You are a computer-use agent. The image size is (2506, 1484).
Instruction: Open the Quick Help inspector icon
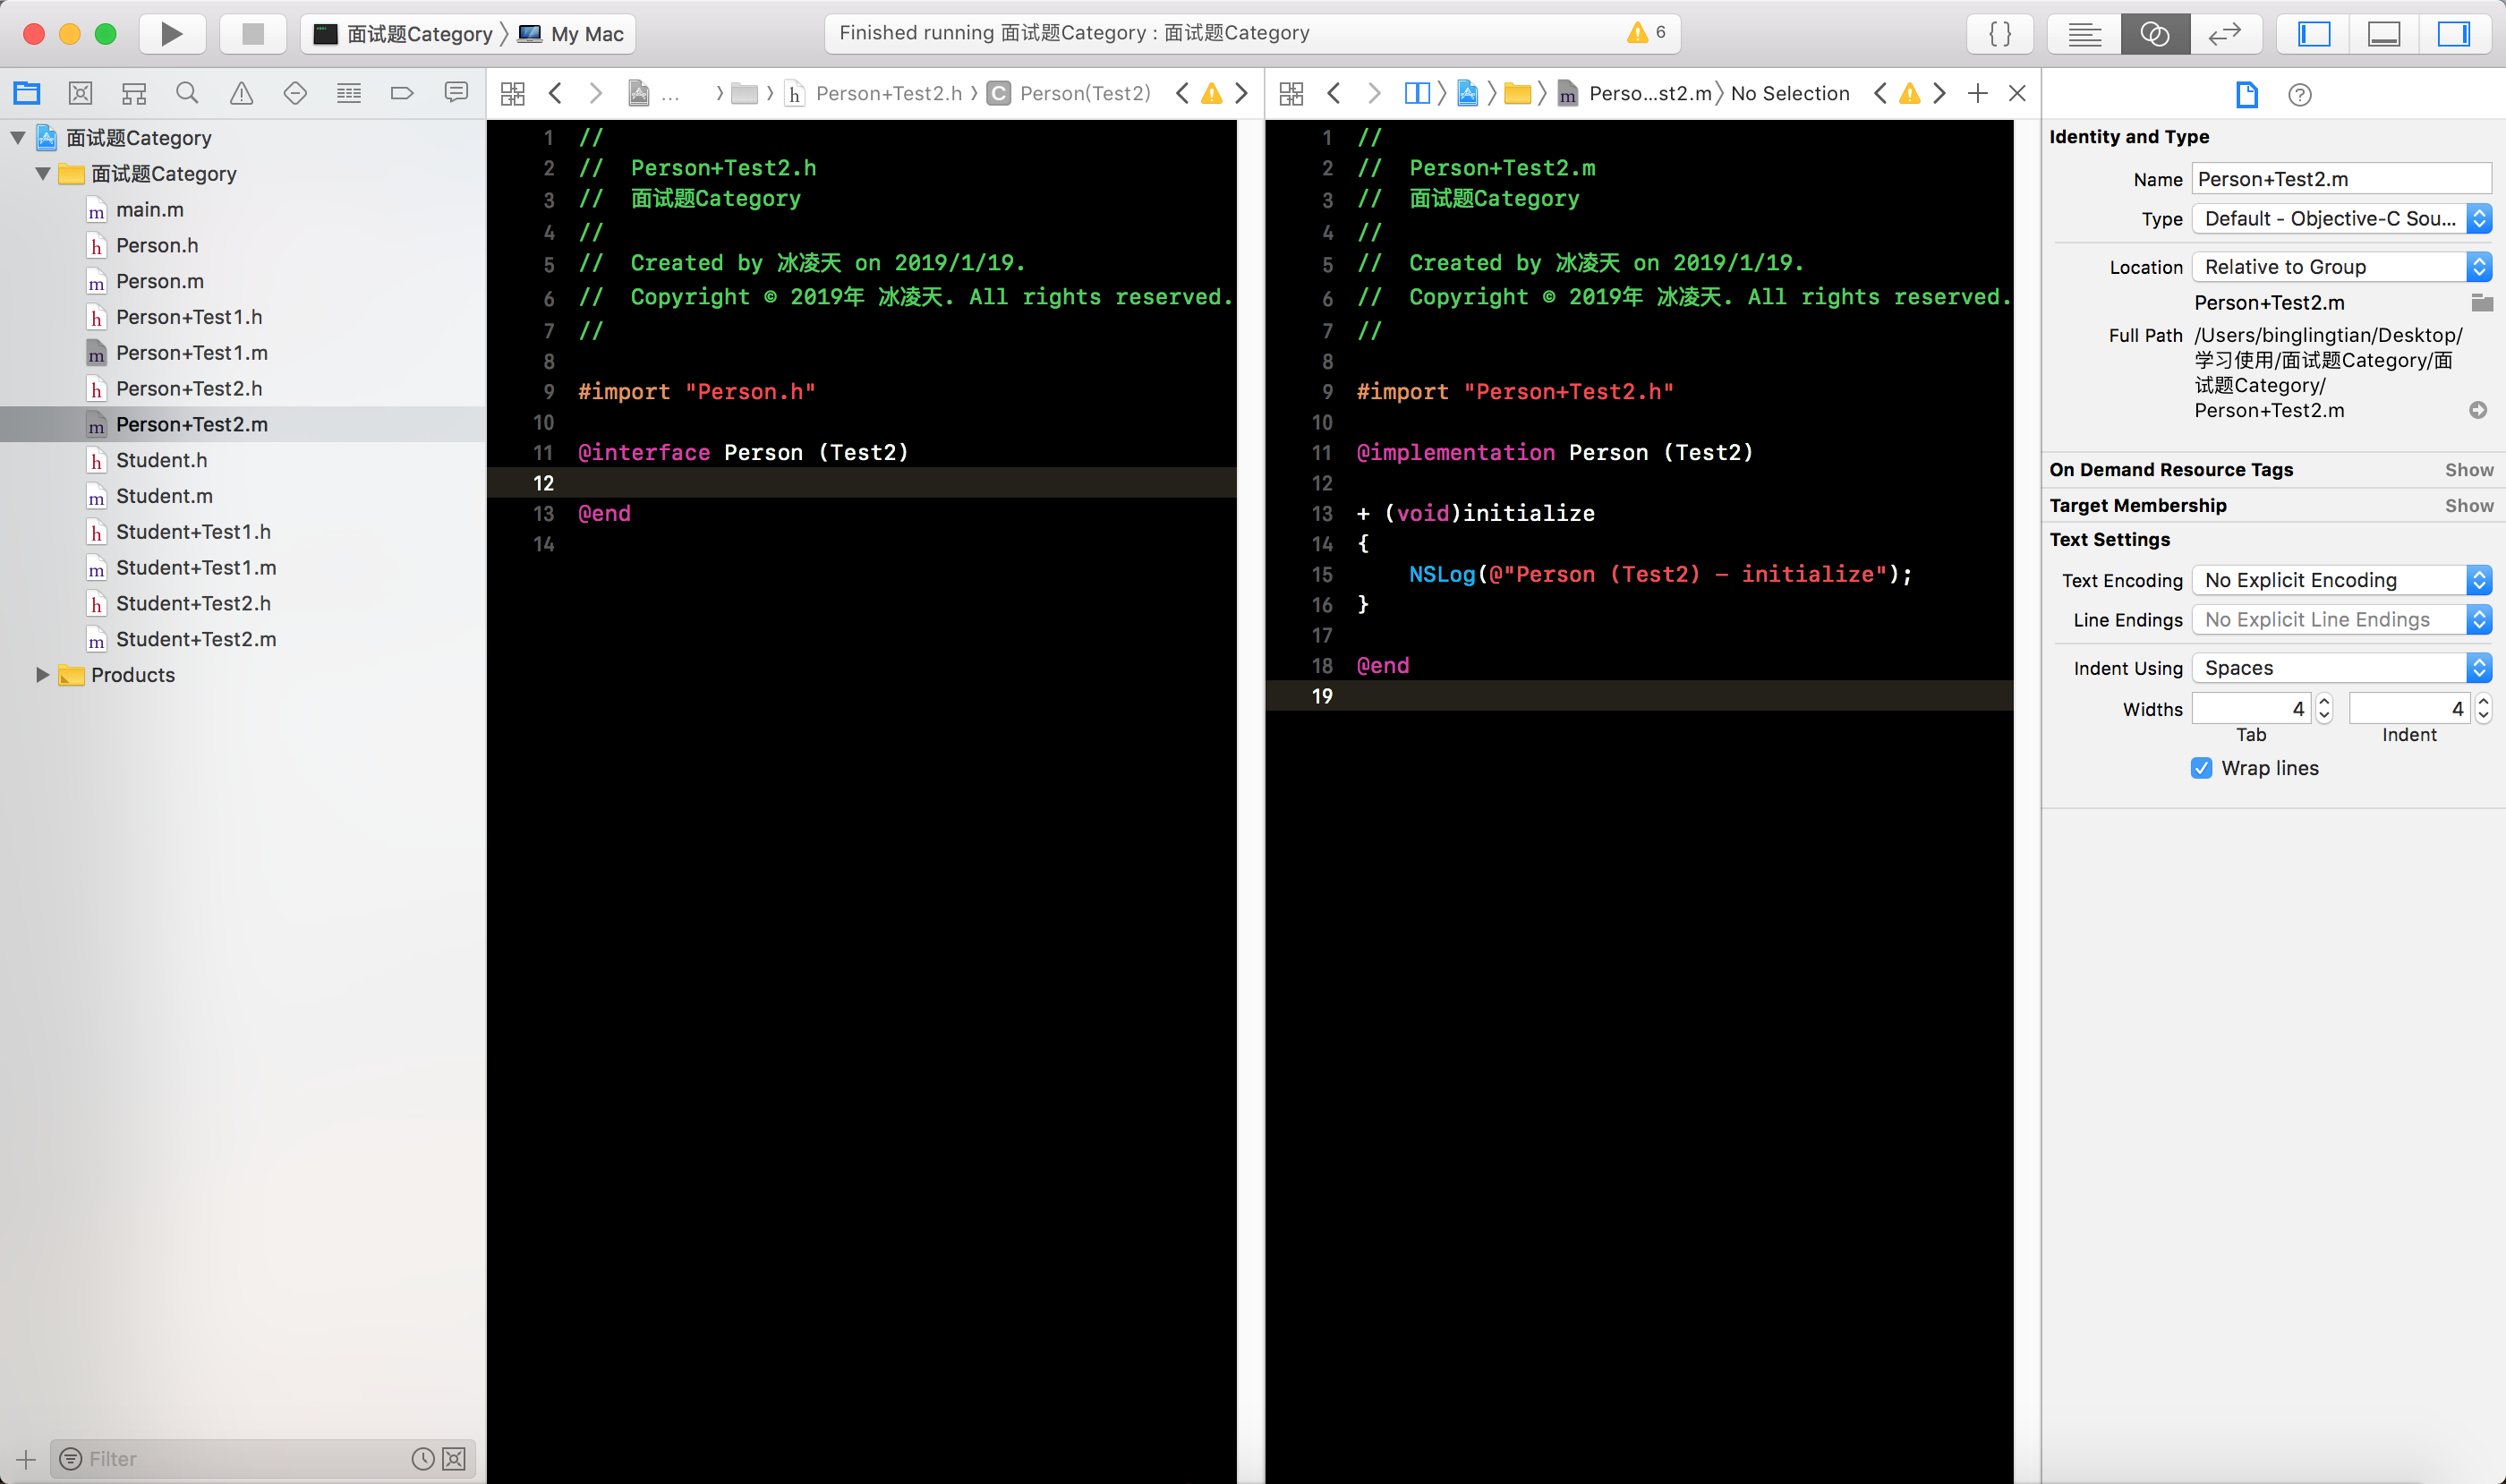click(x=2299, y=94)
